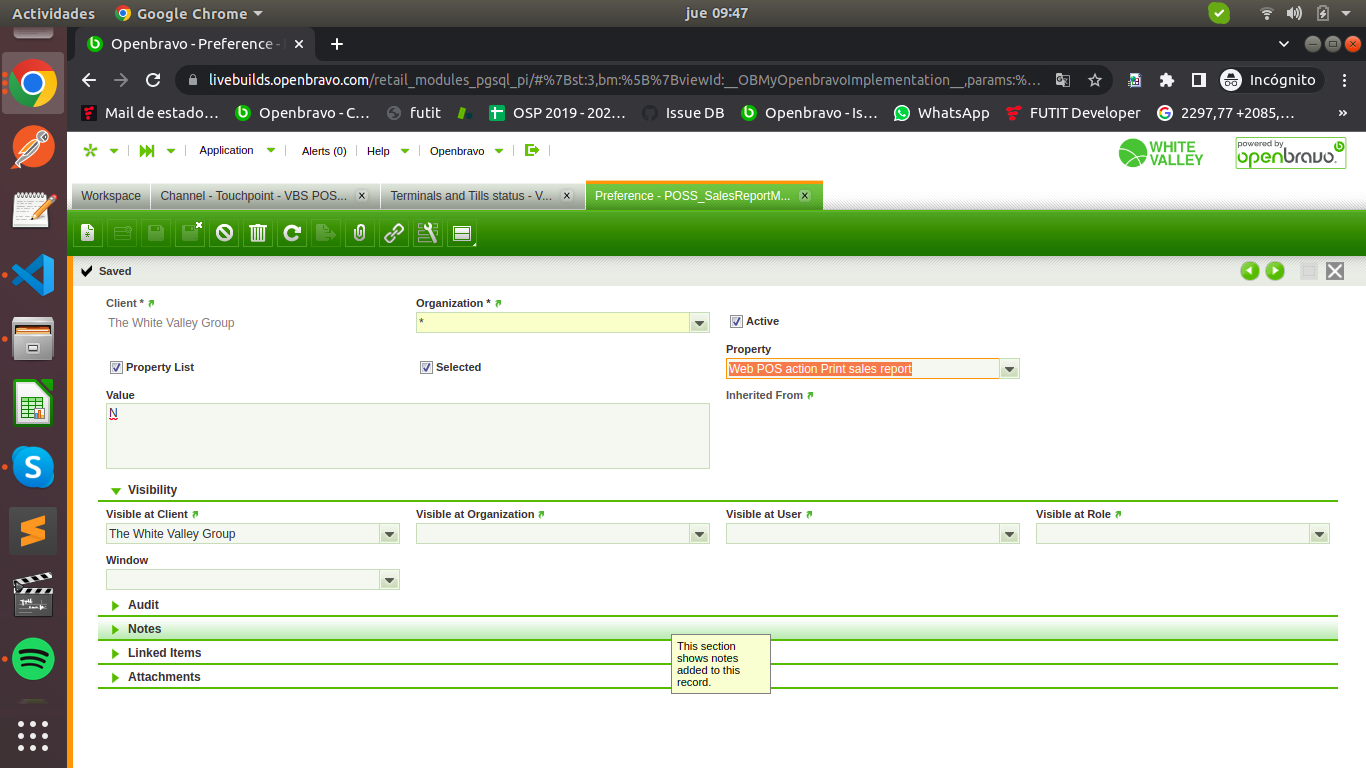This screenshot has height=768, width=1366.
Task: Click the trash can delete record icon
Action: tap(258, 233)
